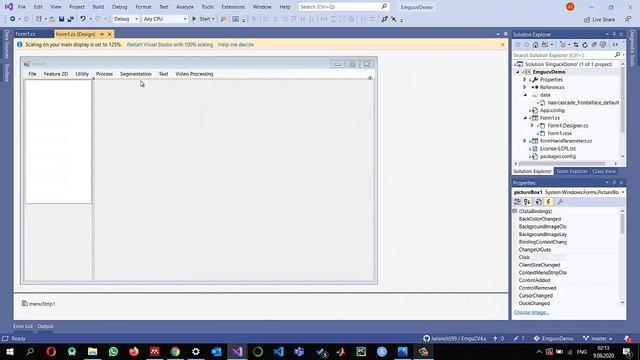Dismiss the scaling notification bar
Image resolution: width=640 pixels, height=360 pixels.
coord(502,44)
